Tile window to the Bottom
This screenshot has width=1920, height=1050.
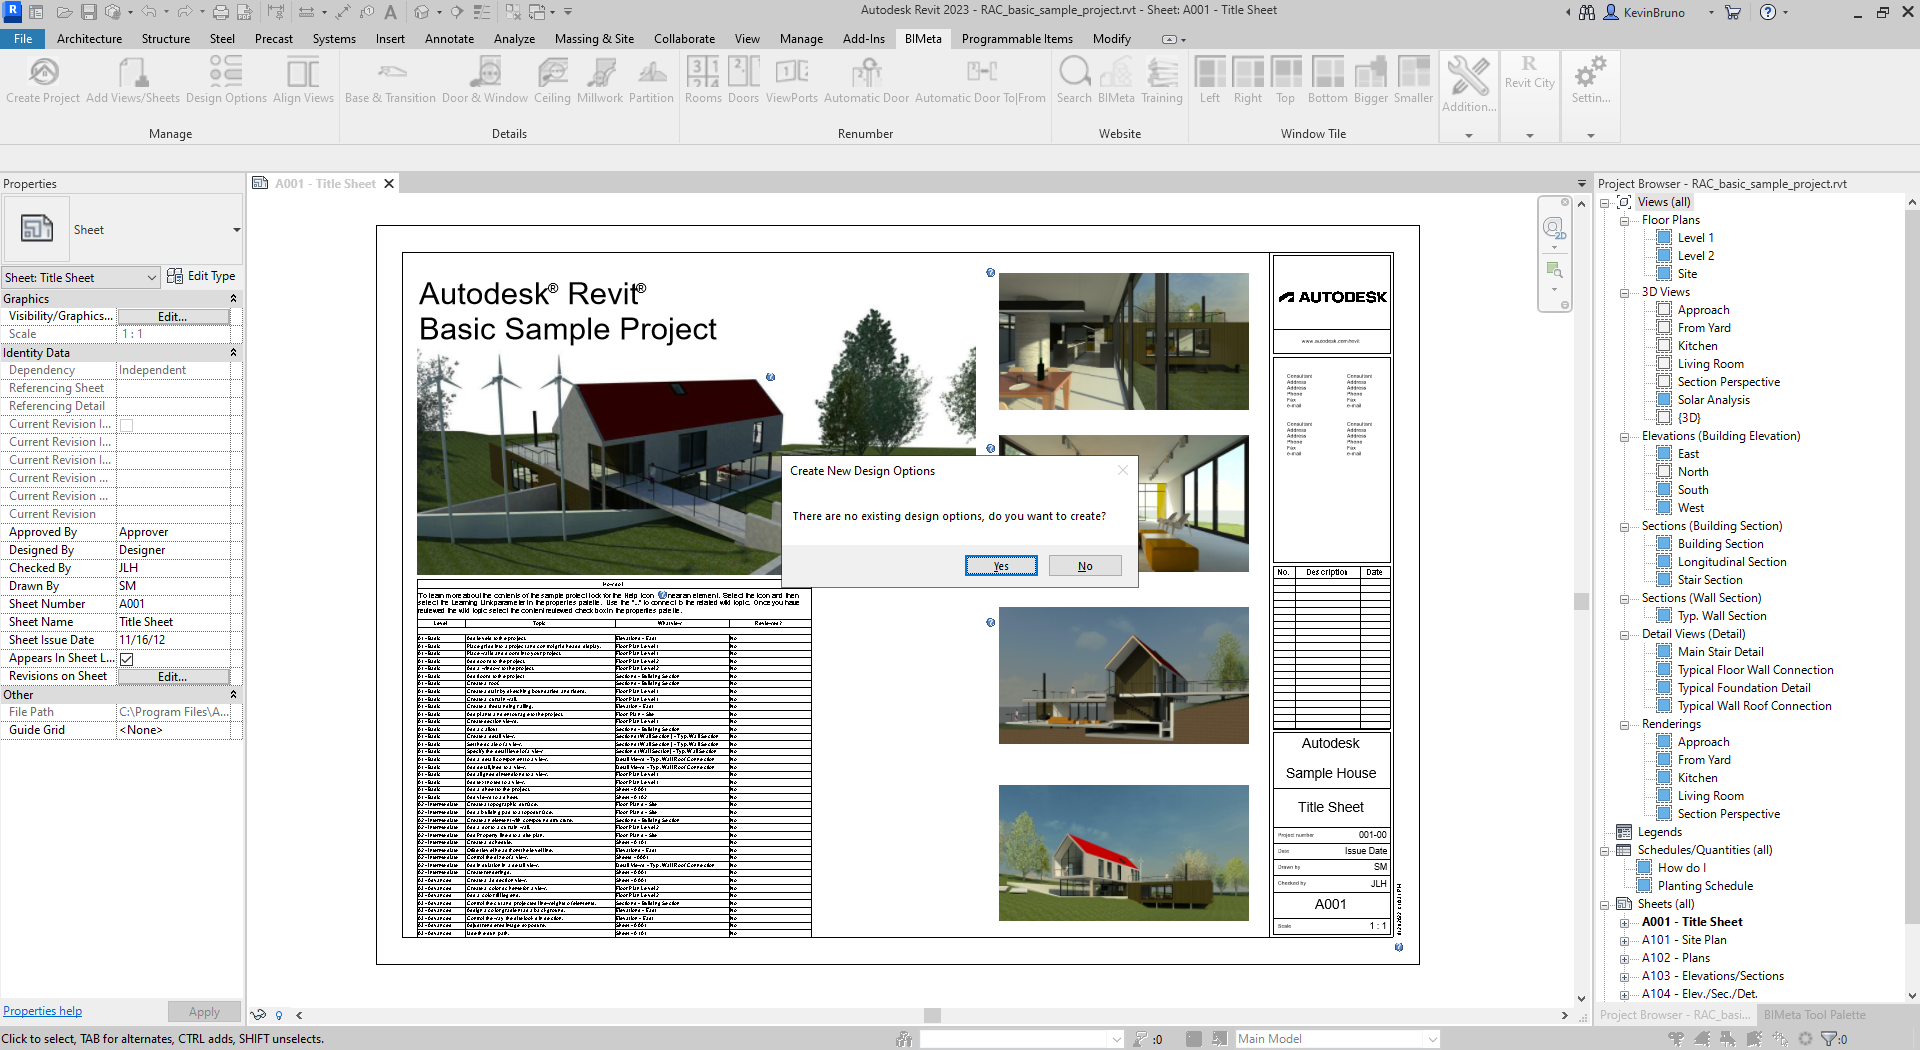pos(1328,80)
